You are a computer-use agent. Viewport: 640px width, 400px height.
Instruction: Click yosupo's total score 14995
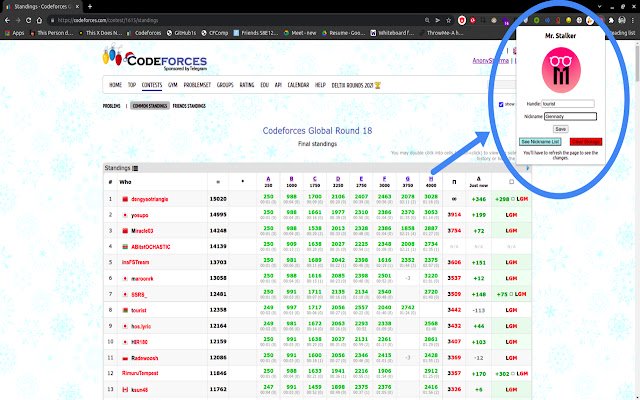coord(218,215)
